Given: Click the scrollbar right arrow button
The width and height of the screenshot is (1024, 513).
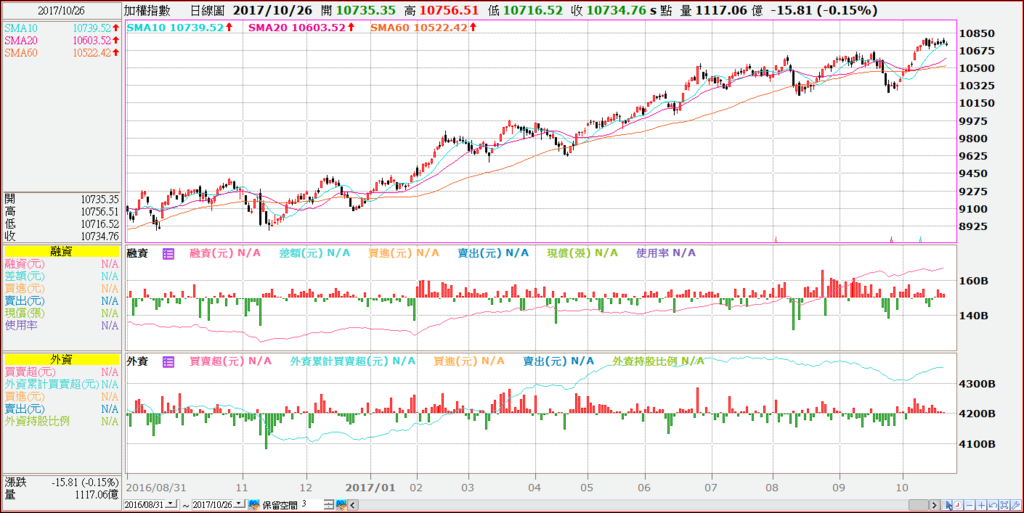Looking at the screenshot, I should click(935, 505).
